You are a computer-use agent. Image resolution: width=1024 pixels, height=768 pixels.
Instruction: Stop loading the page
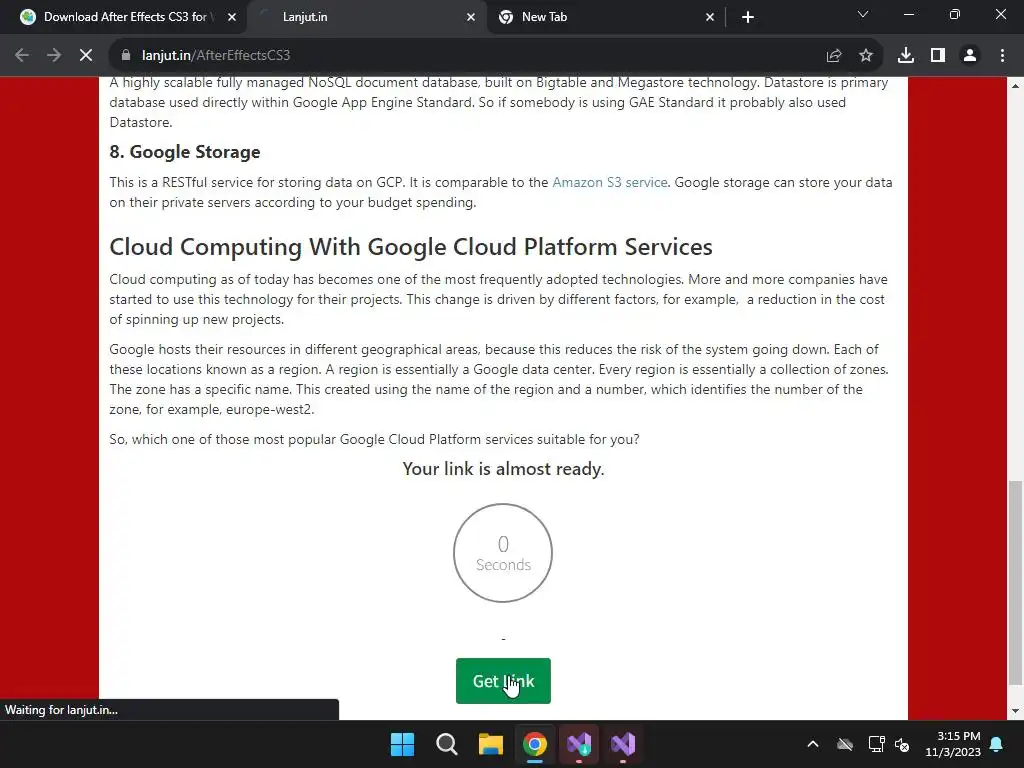(86, 55)
